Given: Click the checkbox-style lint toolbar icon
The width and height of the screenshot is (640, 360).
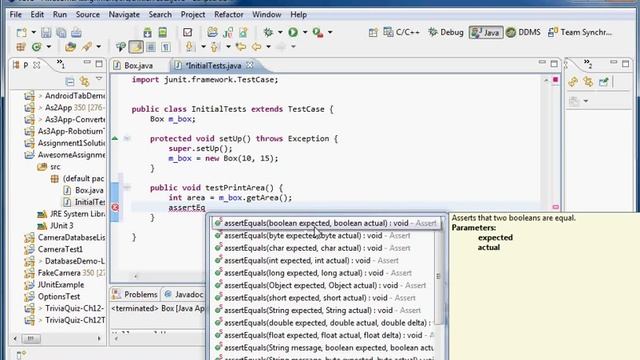Looking at the screenshot, I should coord(187,32).
